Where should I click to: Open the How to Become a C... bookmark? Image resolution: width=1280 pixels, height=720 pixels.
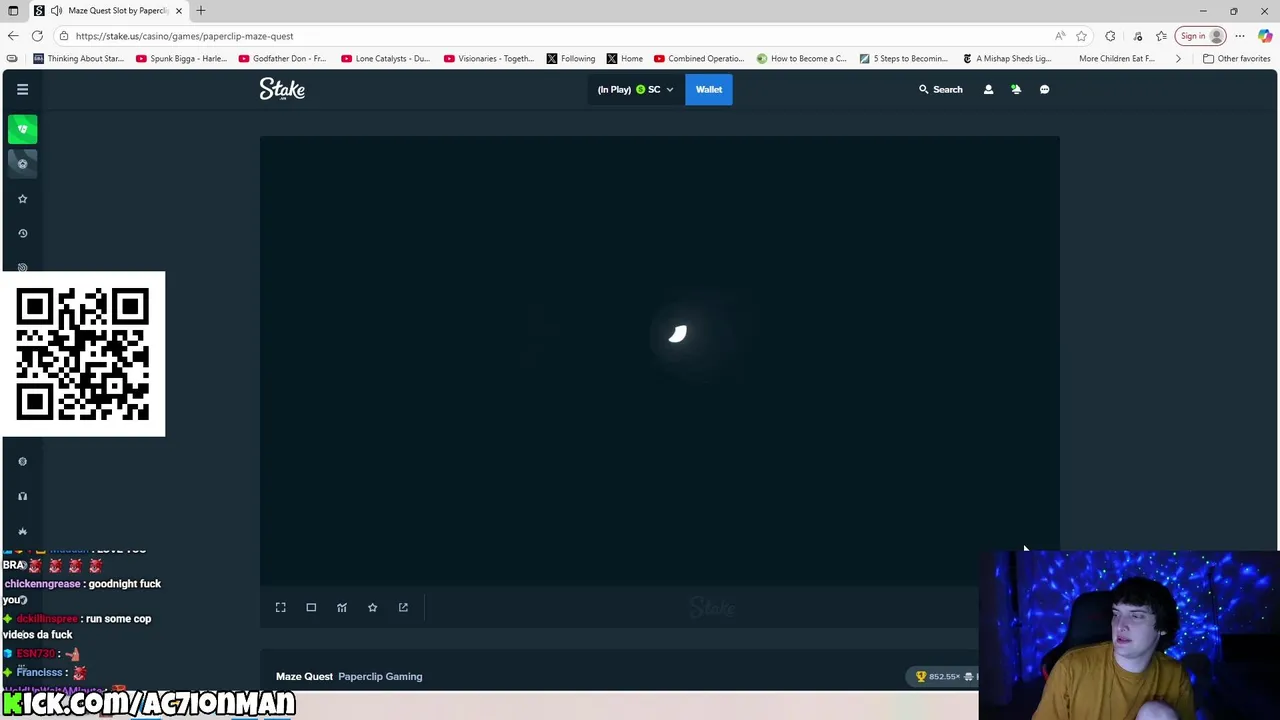802,58
